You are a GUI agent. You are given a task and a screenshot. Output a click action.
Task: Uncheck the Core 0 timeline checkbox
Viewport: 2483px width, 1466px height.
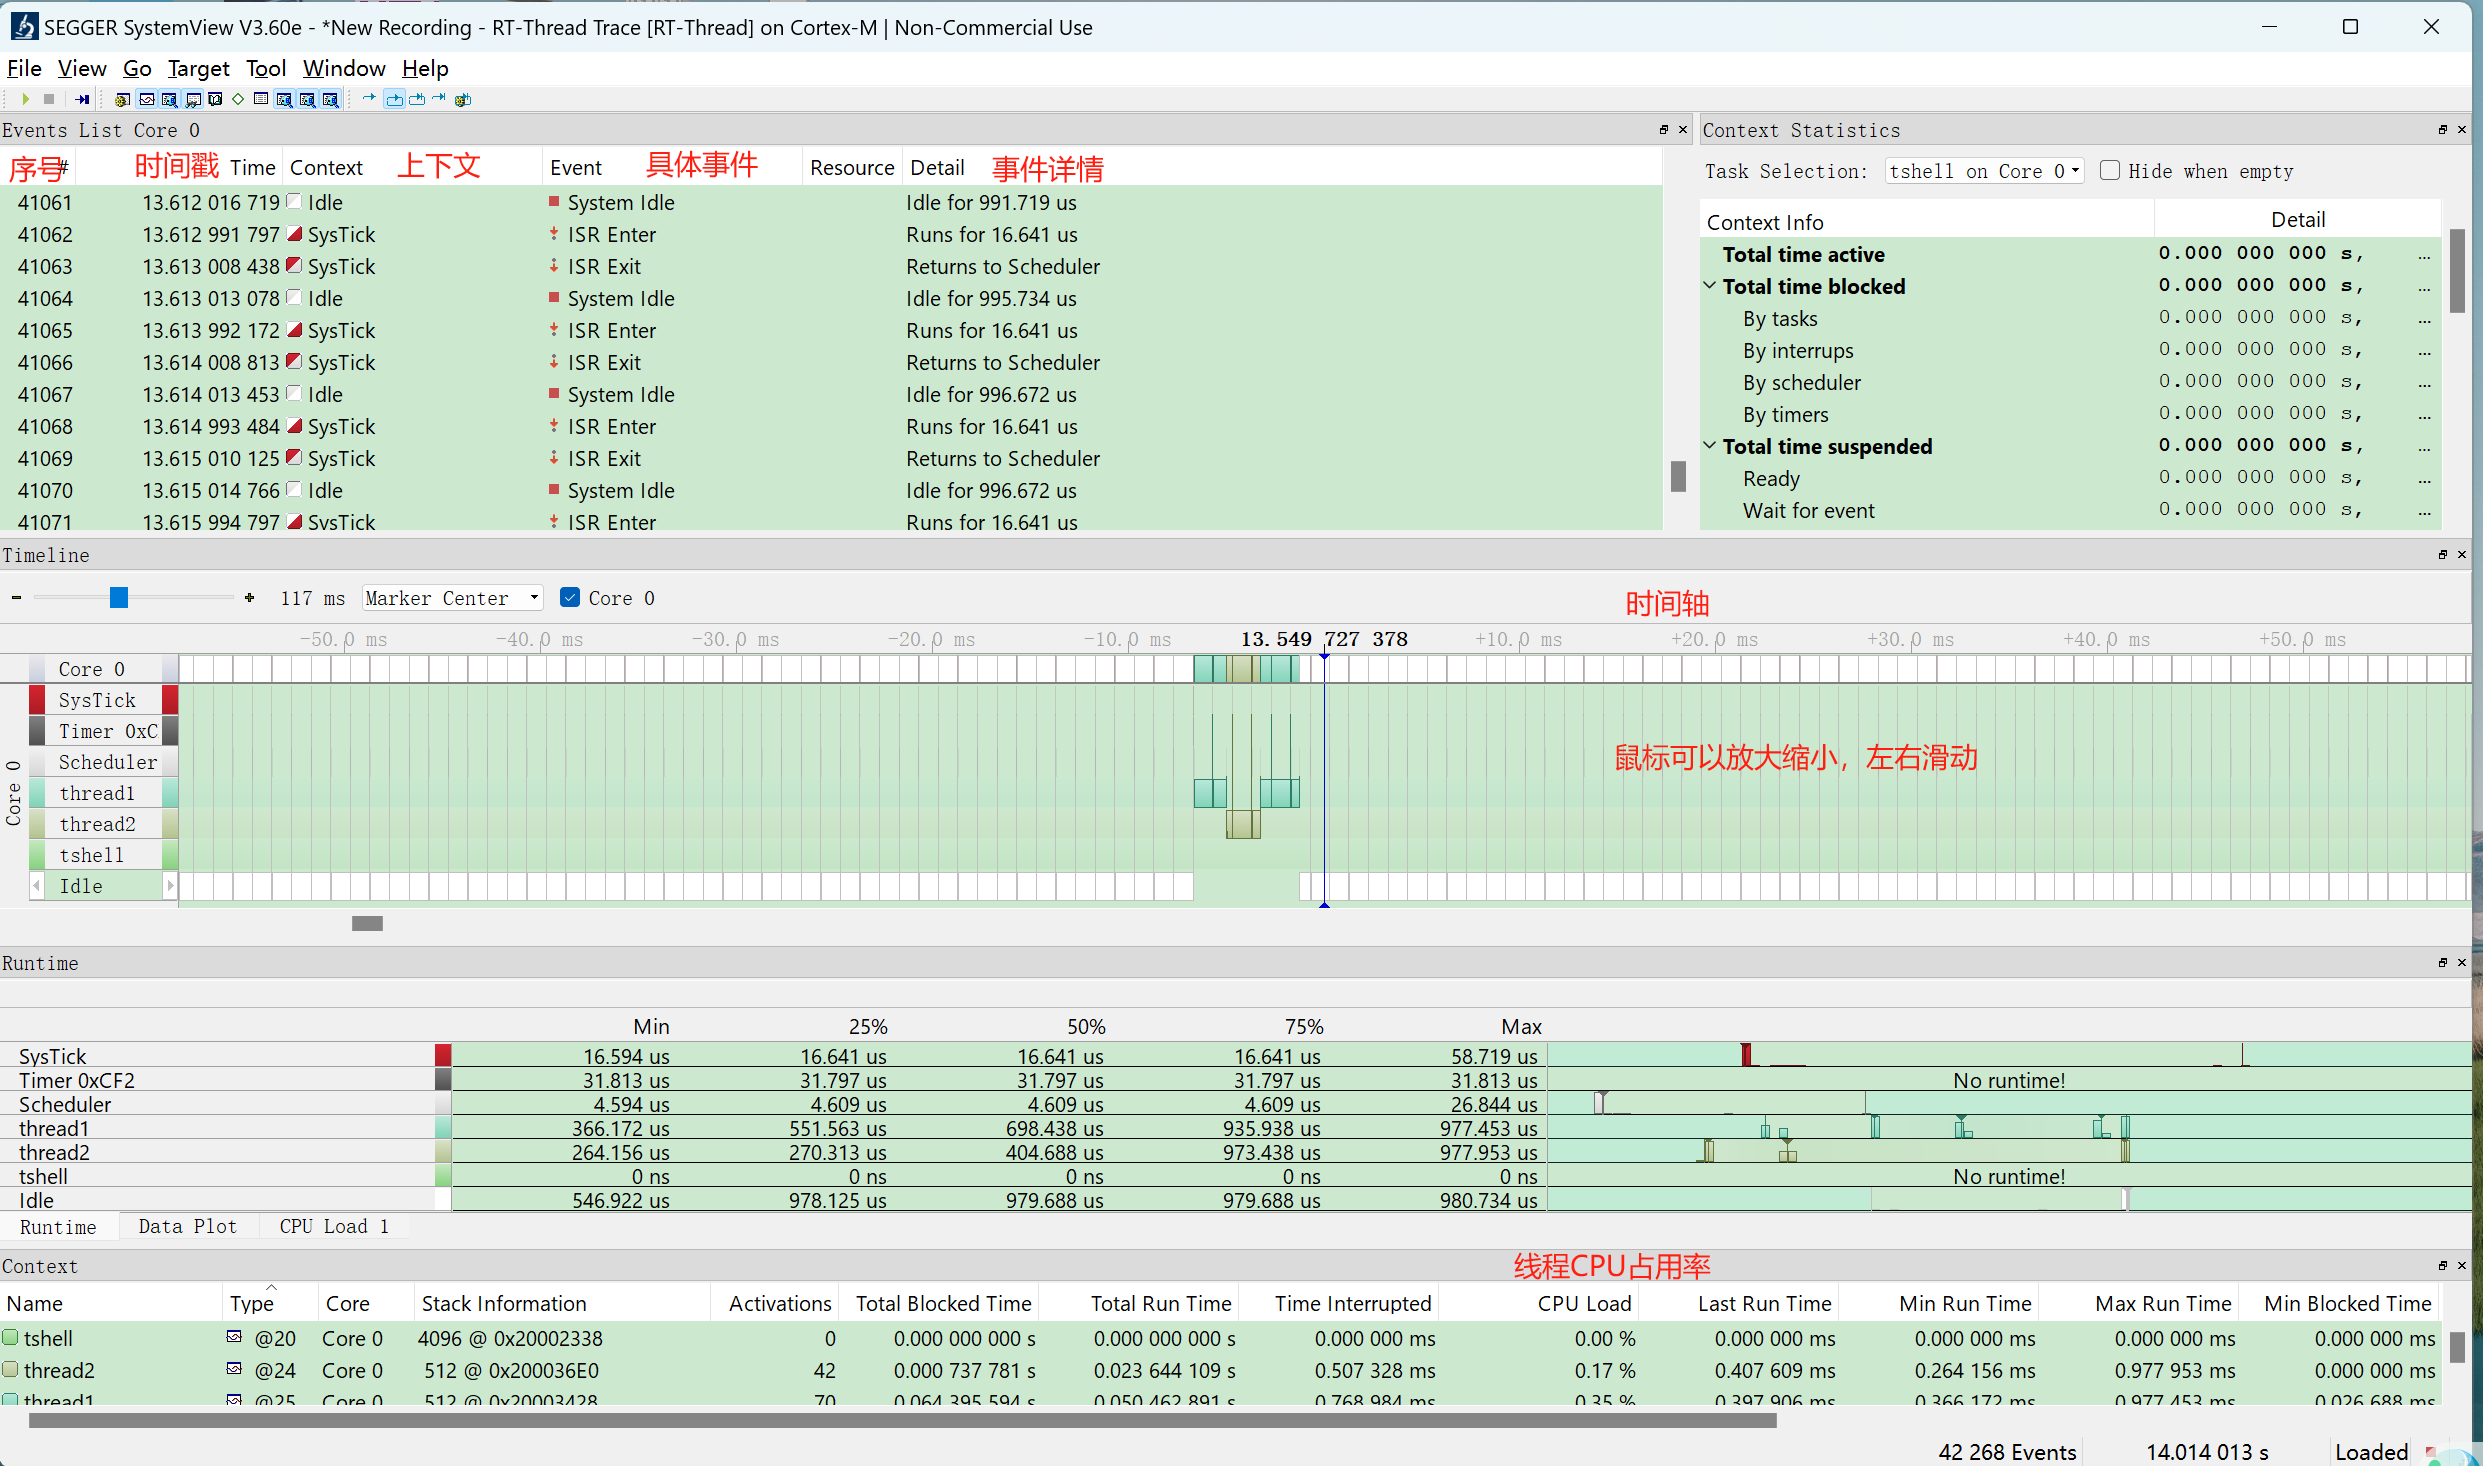570,598
